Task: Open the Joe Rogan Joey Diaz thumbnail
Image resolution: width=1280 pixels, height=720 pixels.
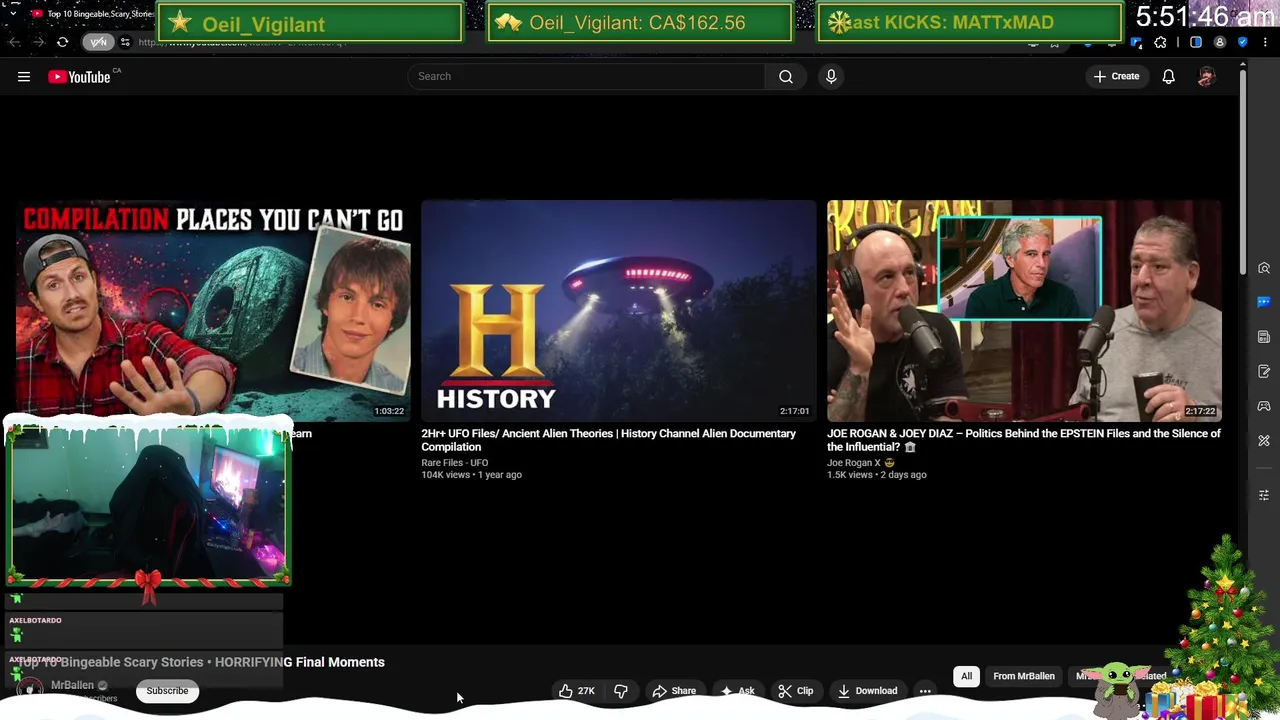Action: [x=1024, y=311]
